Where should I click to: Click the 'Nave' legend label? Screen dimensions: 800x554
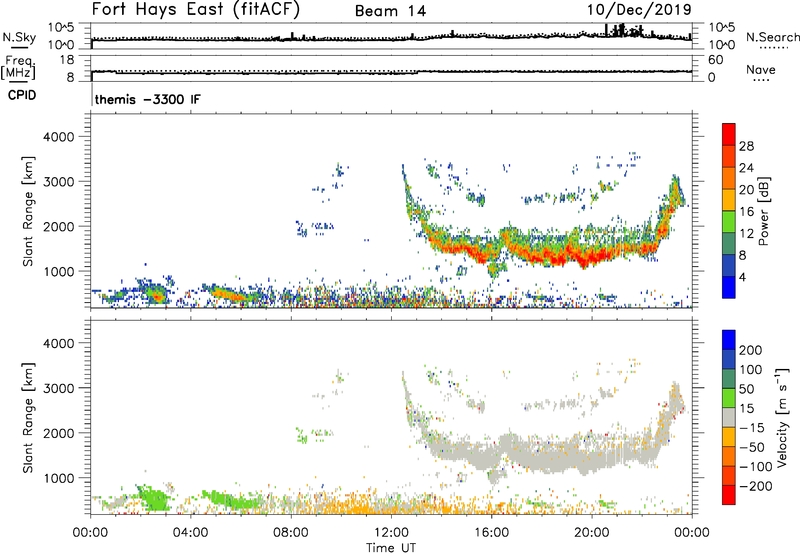click(x=761, y=69)
